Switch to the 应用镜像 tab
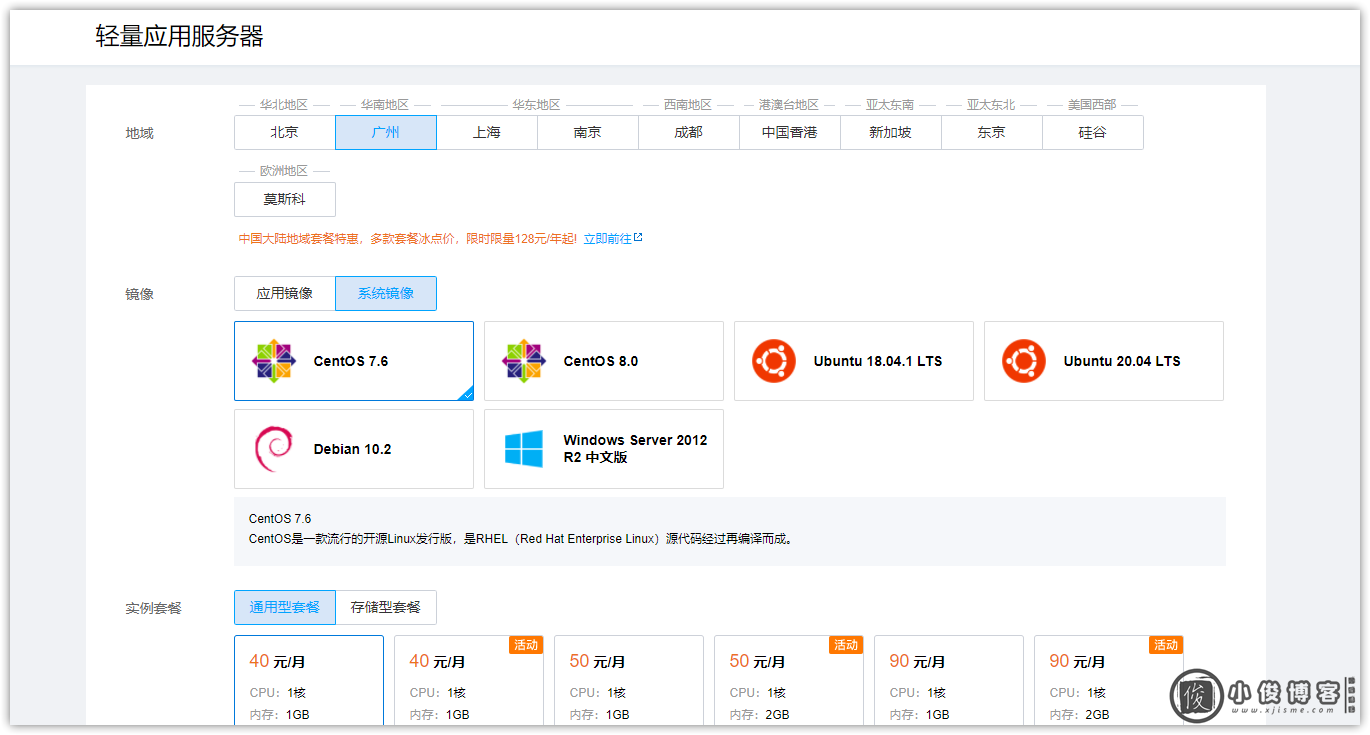1370x735 pixels. (x=285, y=293)
